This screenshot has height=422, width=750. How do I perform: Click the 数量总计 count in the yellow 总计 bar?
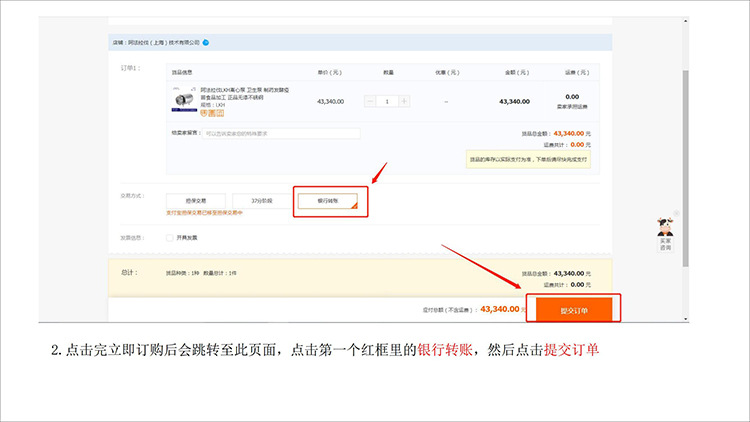[x=220, y=273]
